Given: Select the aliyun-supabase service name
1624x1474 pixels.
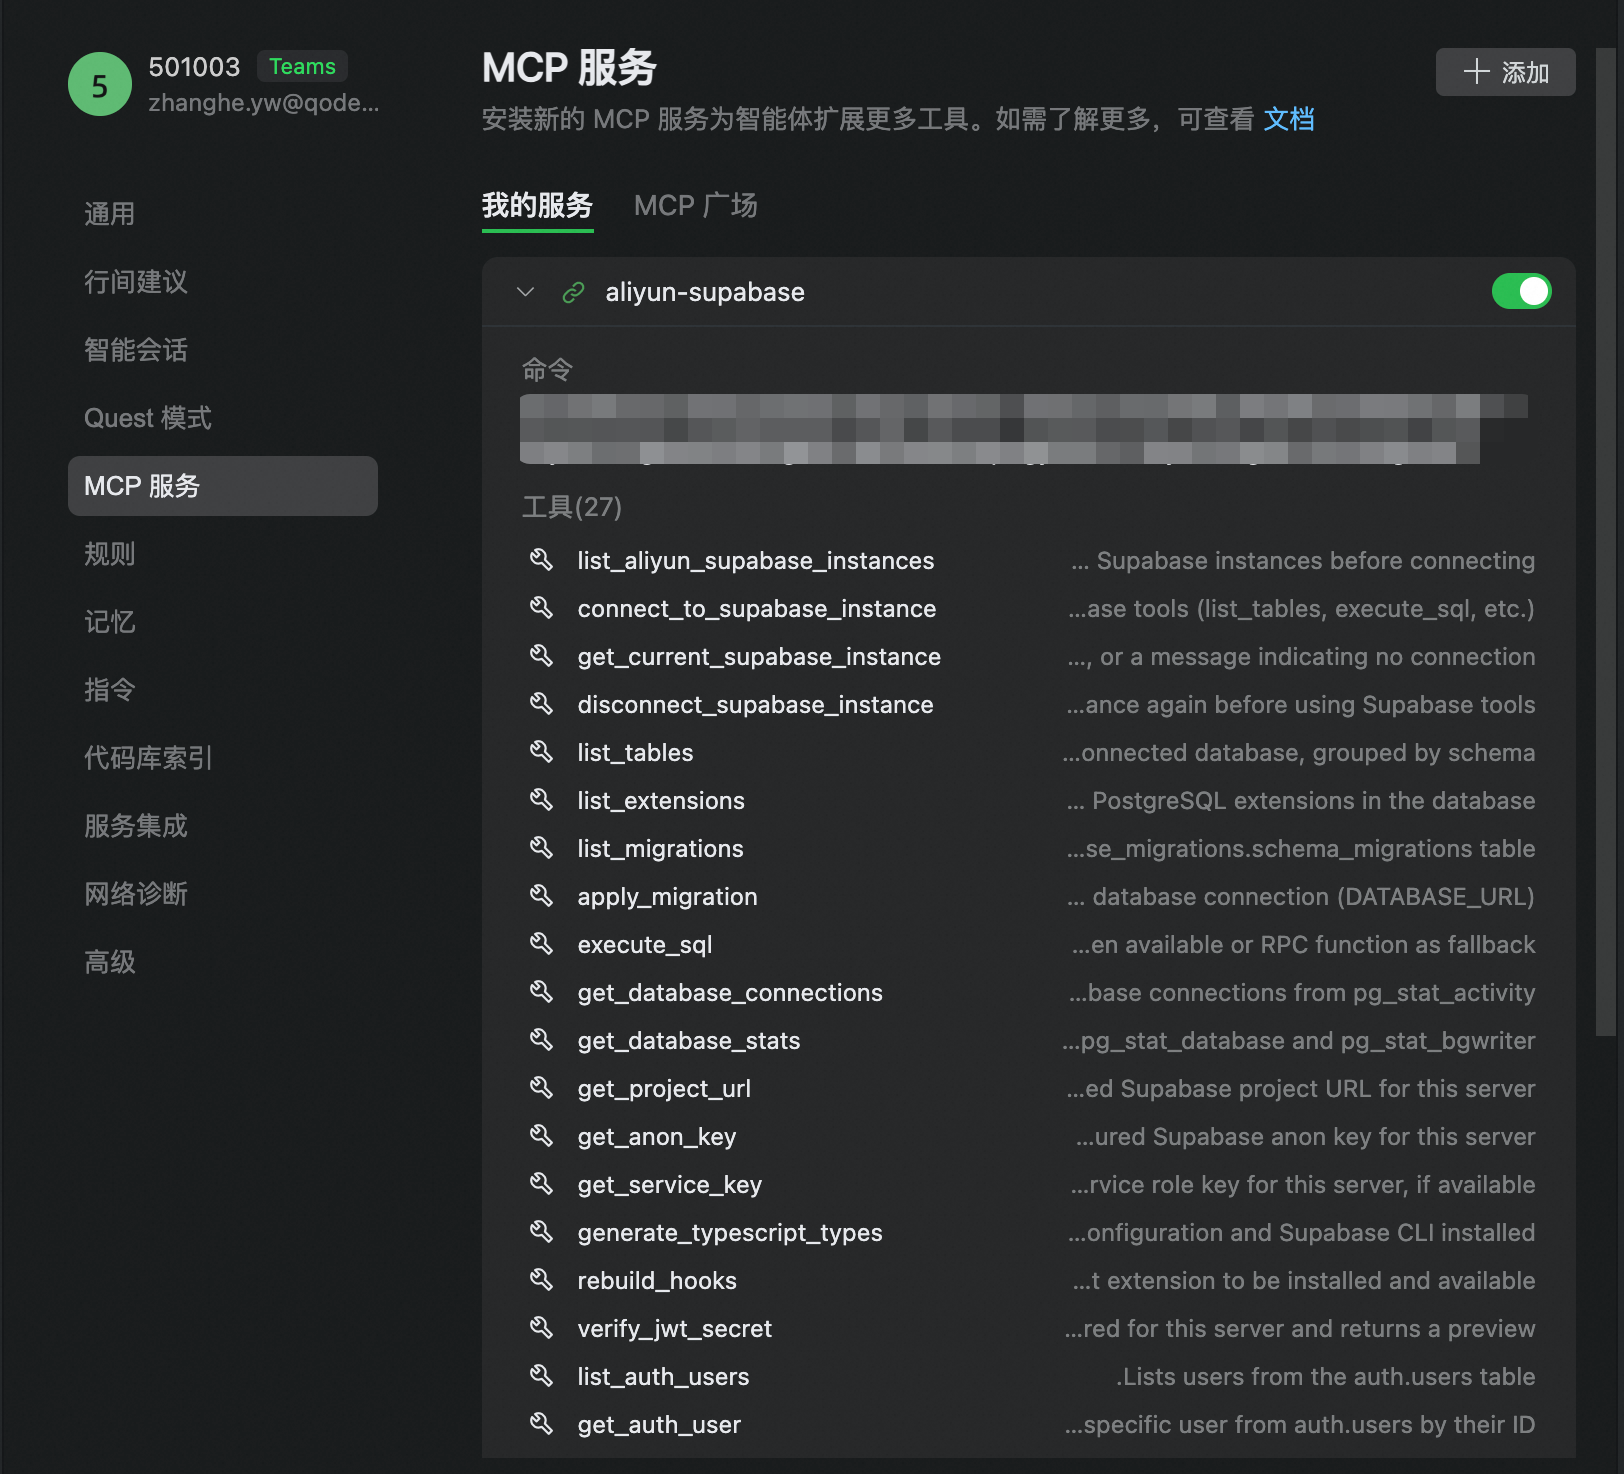Looking at the screenshot, I should click(x=705, y=292).
